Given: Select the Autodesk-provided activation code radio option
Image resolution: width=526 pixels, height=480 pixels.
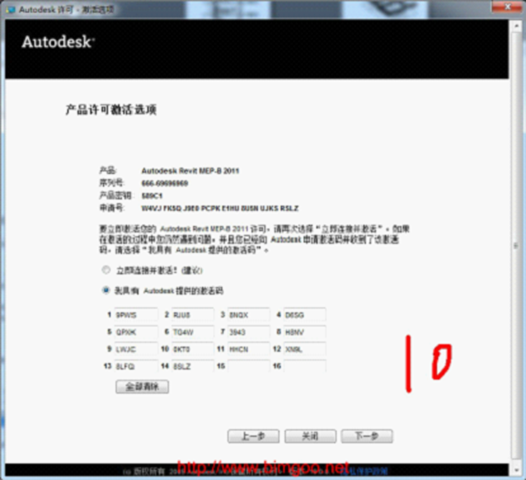Looking at the screenshot, I should coord(106,290).
